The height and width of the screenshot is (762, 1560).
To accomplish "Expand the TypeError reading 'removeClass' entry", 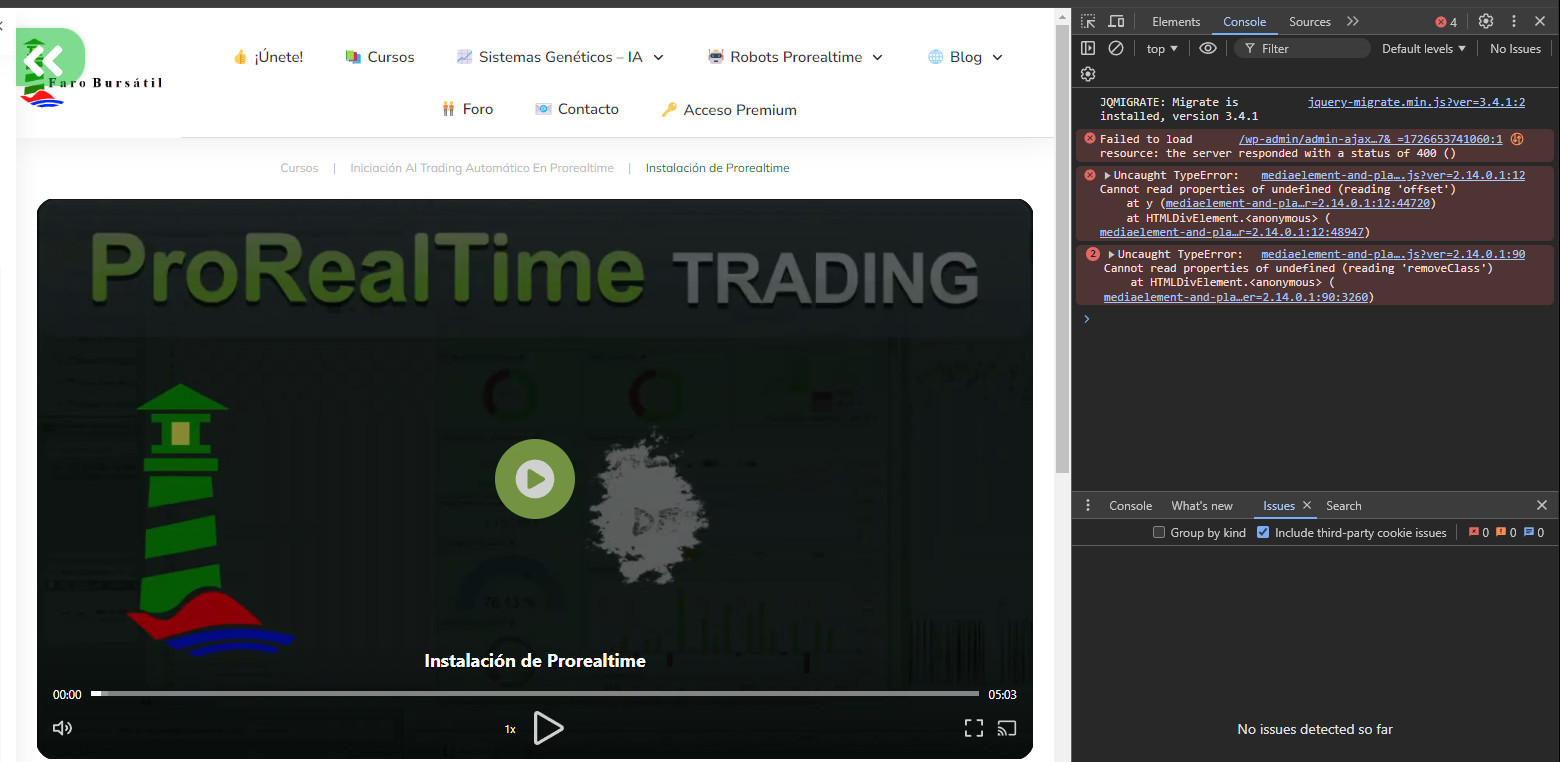I will tap(1111, 254).
